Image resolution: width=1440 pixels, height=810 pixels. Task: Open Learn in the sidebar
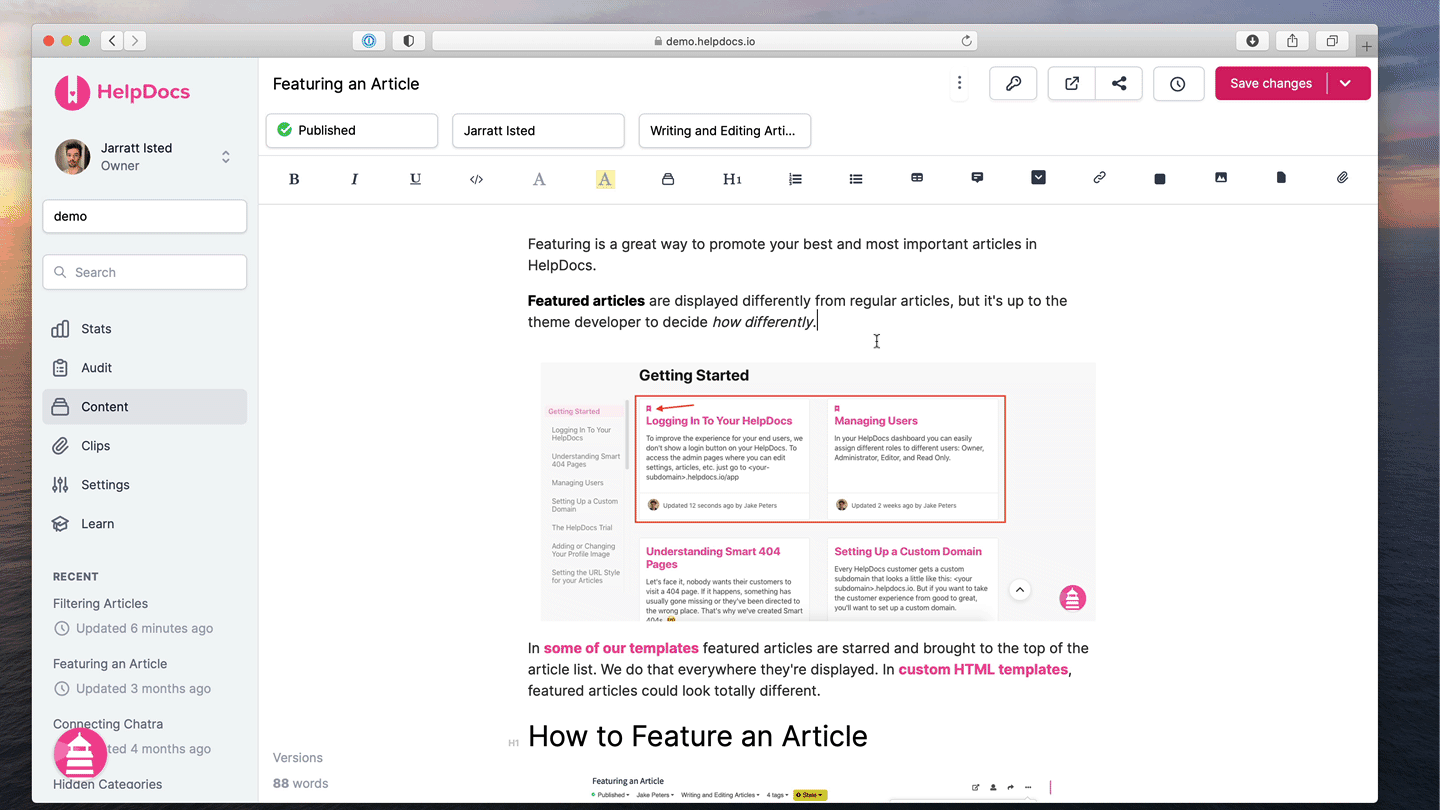(145, 524)
